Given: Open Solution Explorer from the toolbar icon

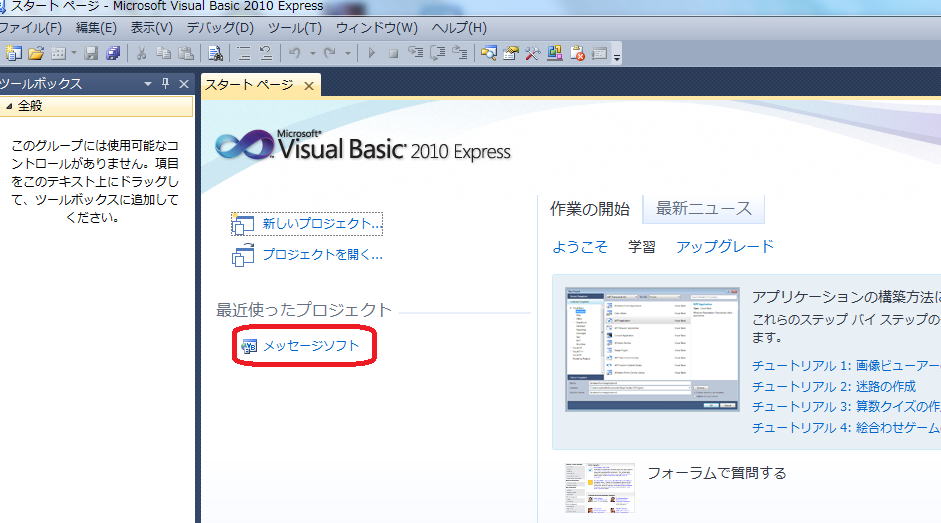Looking at the screenshot, I should 489,53.
